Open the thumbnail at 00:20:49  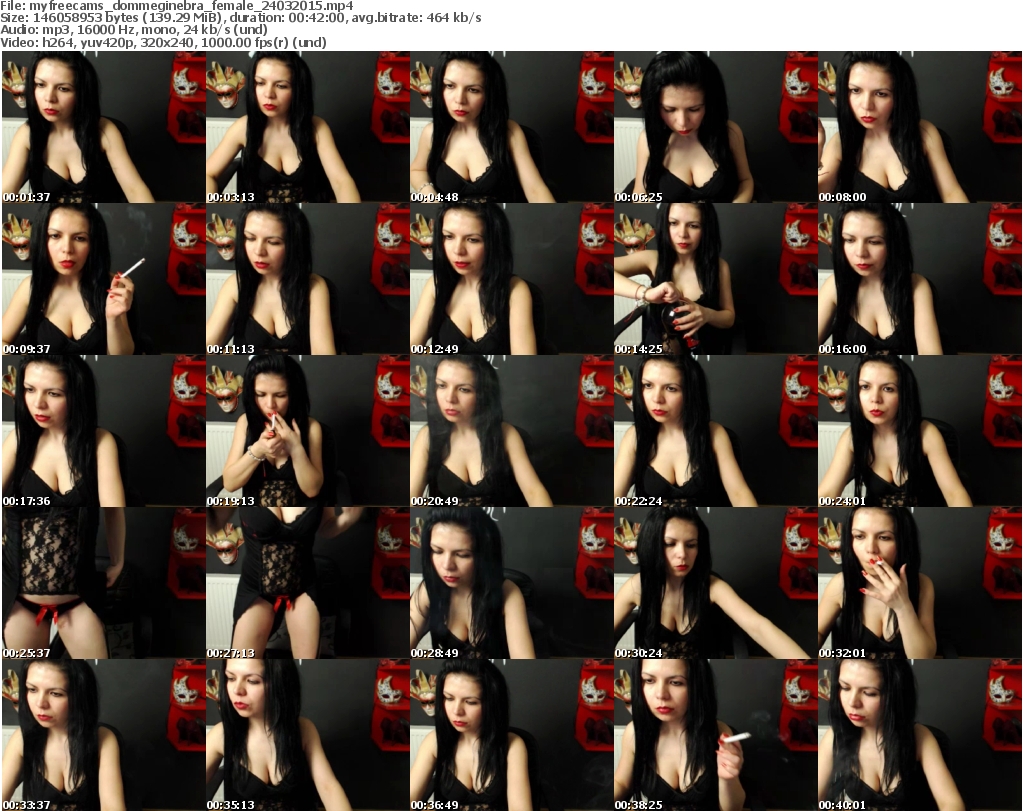pos(512,431)
